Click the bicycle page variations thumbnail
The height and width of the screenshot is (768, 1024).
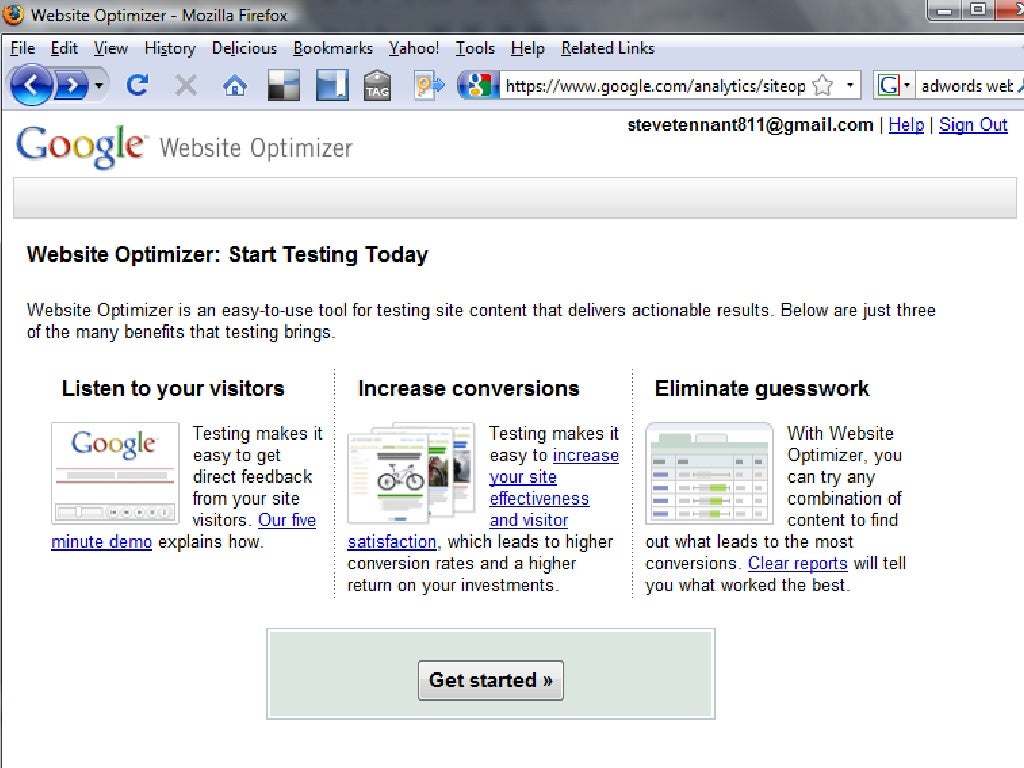click(x=411, y=473)
